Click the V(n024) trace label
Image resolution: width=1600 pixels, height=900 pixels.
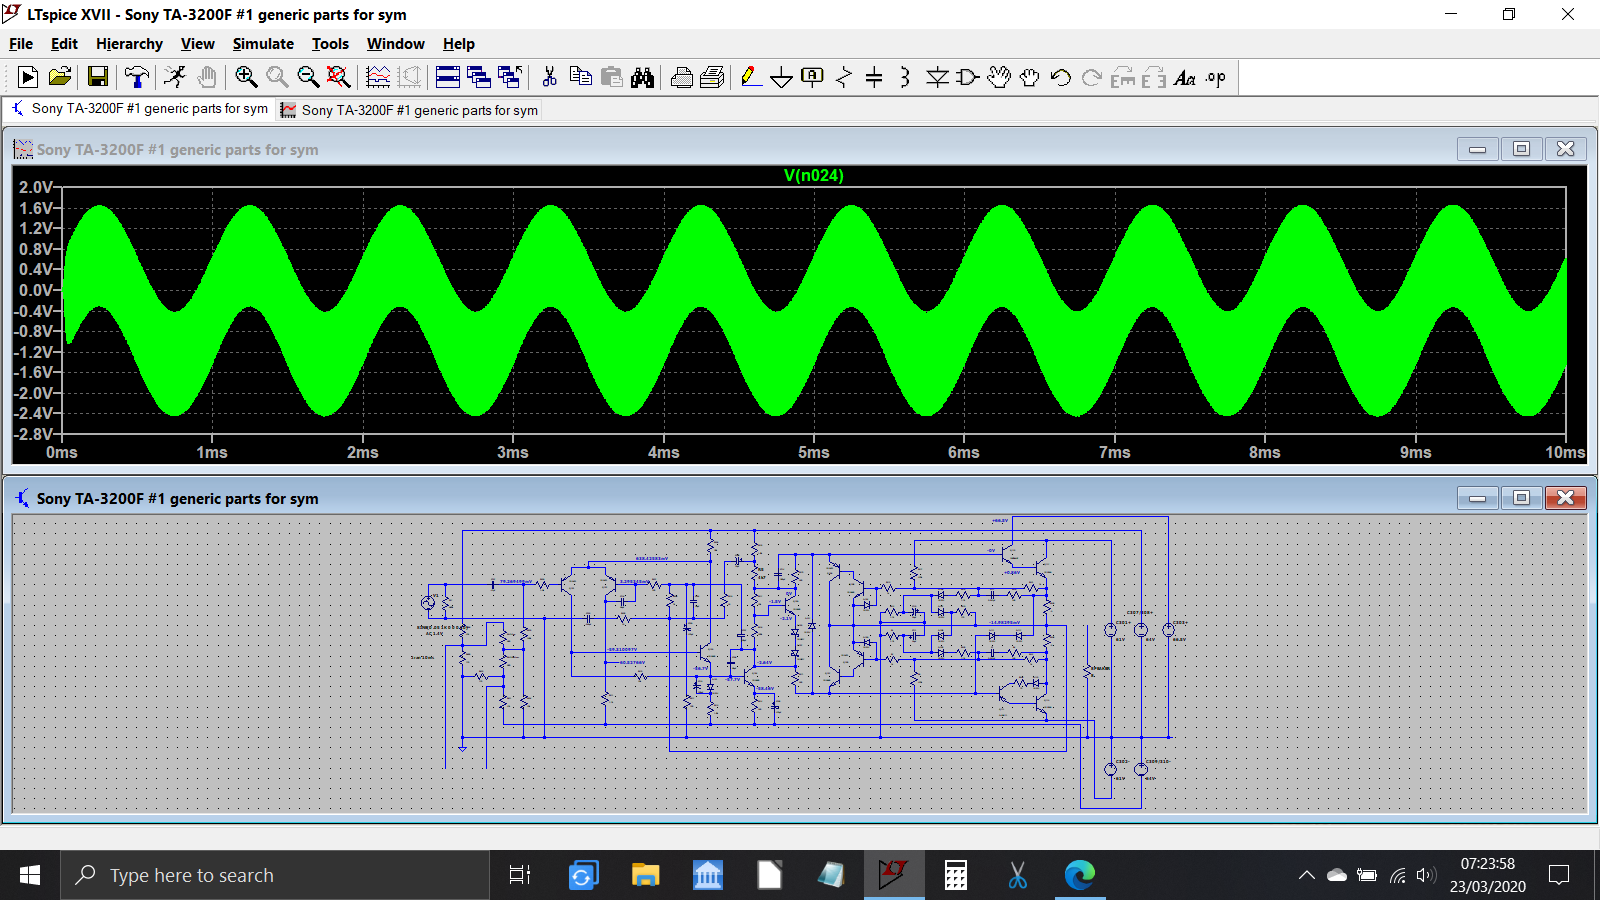[813, 175]
